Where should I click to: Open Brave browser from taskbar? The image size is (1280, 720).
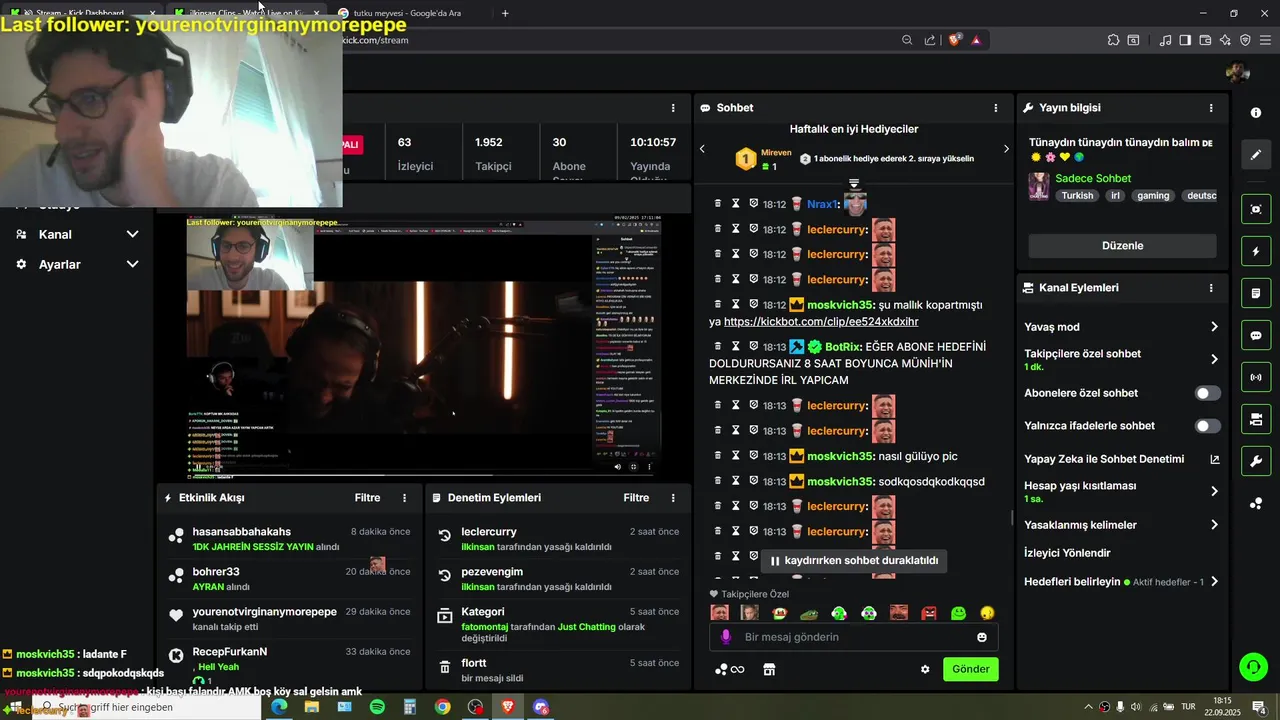click(x=508, y=707)
